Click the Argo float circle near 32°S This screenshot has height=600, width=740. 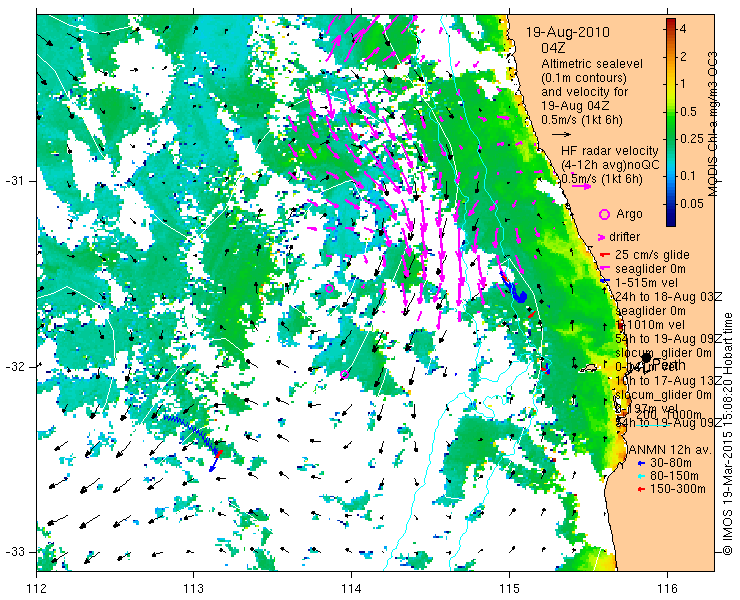(x=345, y=375)
